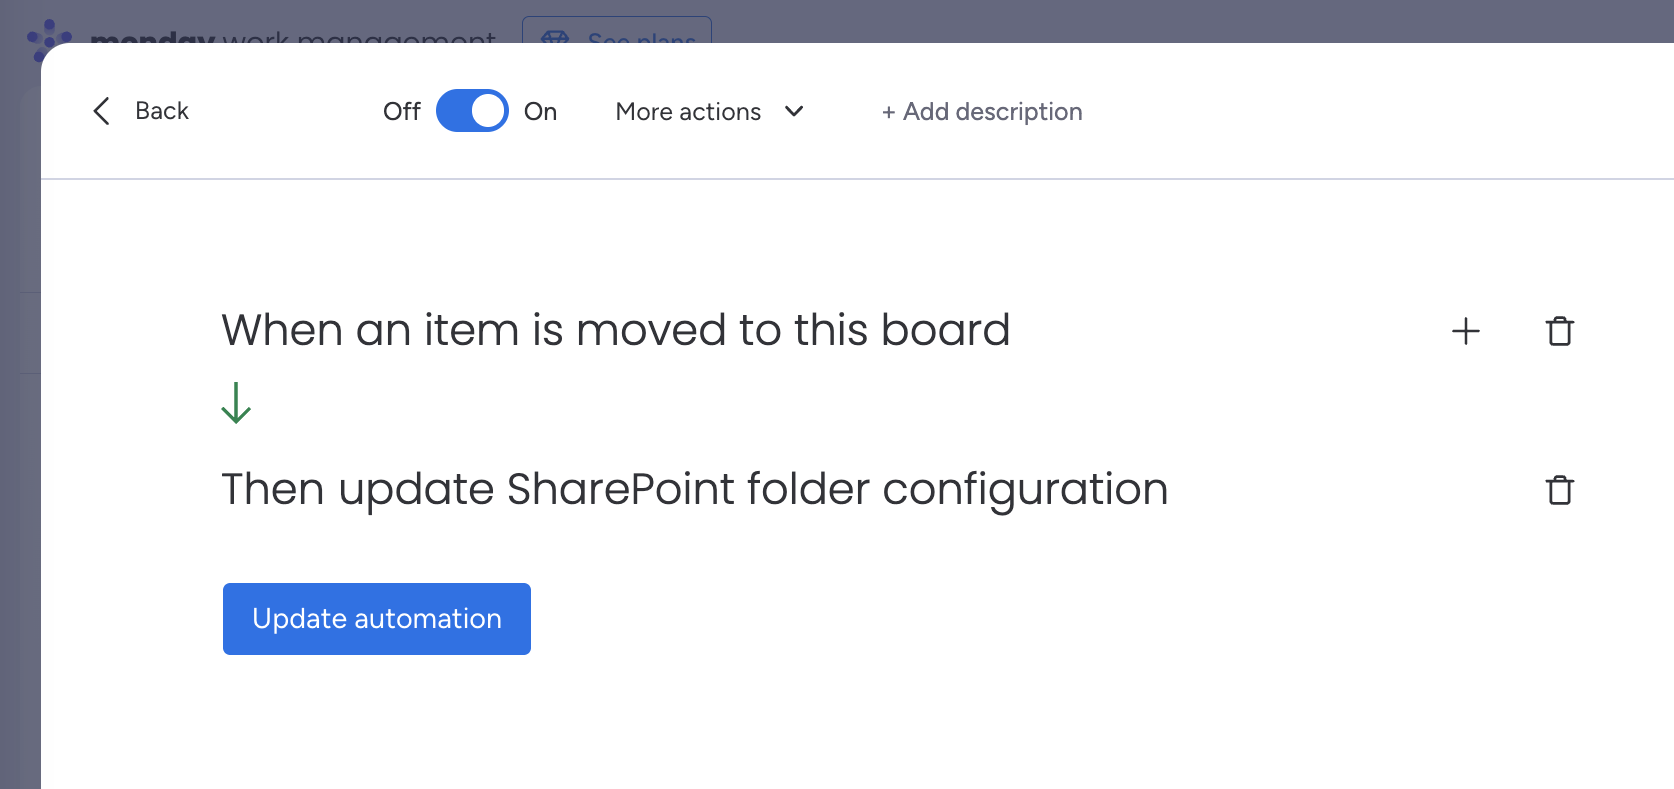Expand the chevron next to More actions
Screen dimensions: 1674x789
[x=795, y=112]
